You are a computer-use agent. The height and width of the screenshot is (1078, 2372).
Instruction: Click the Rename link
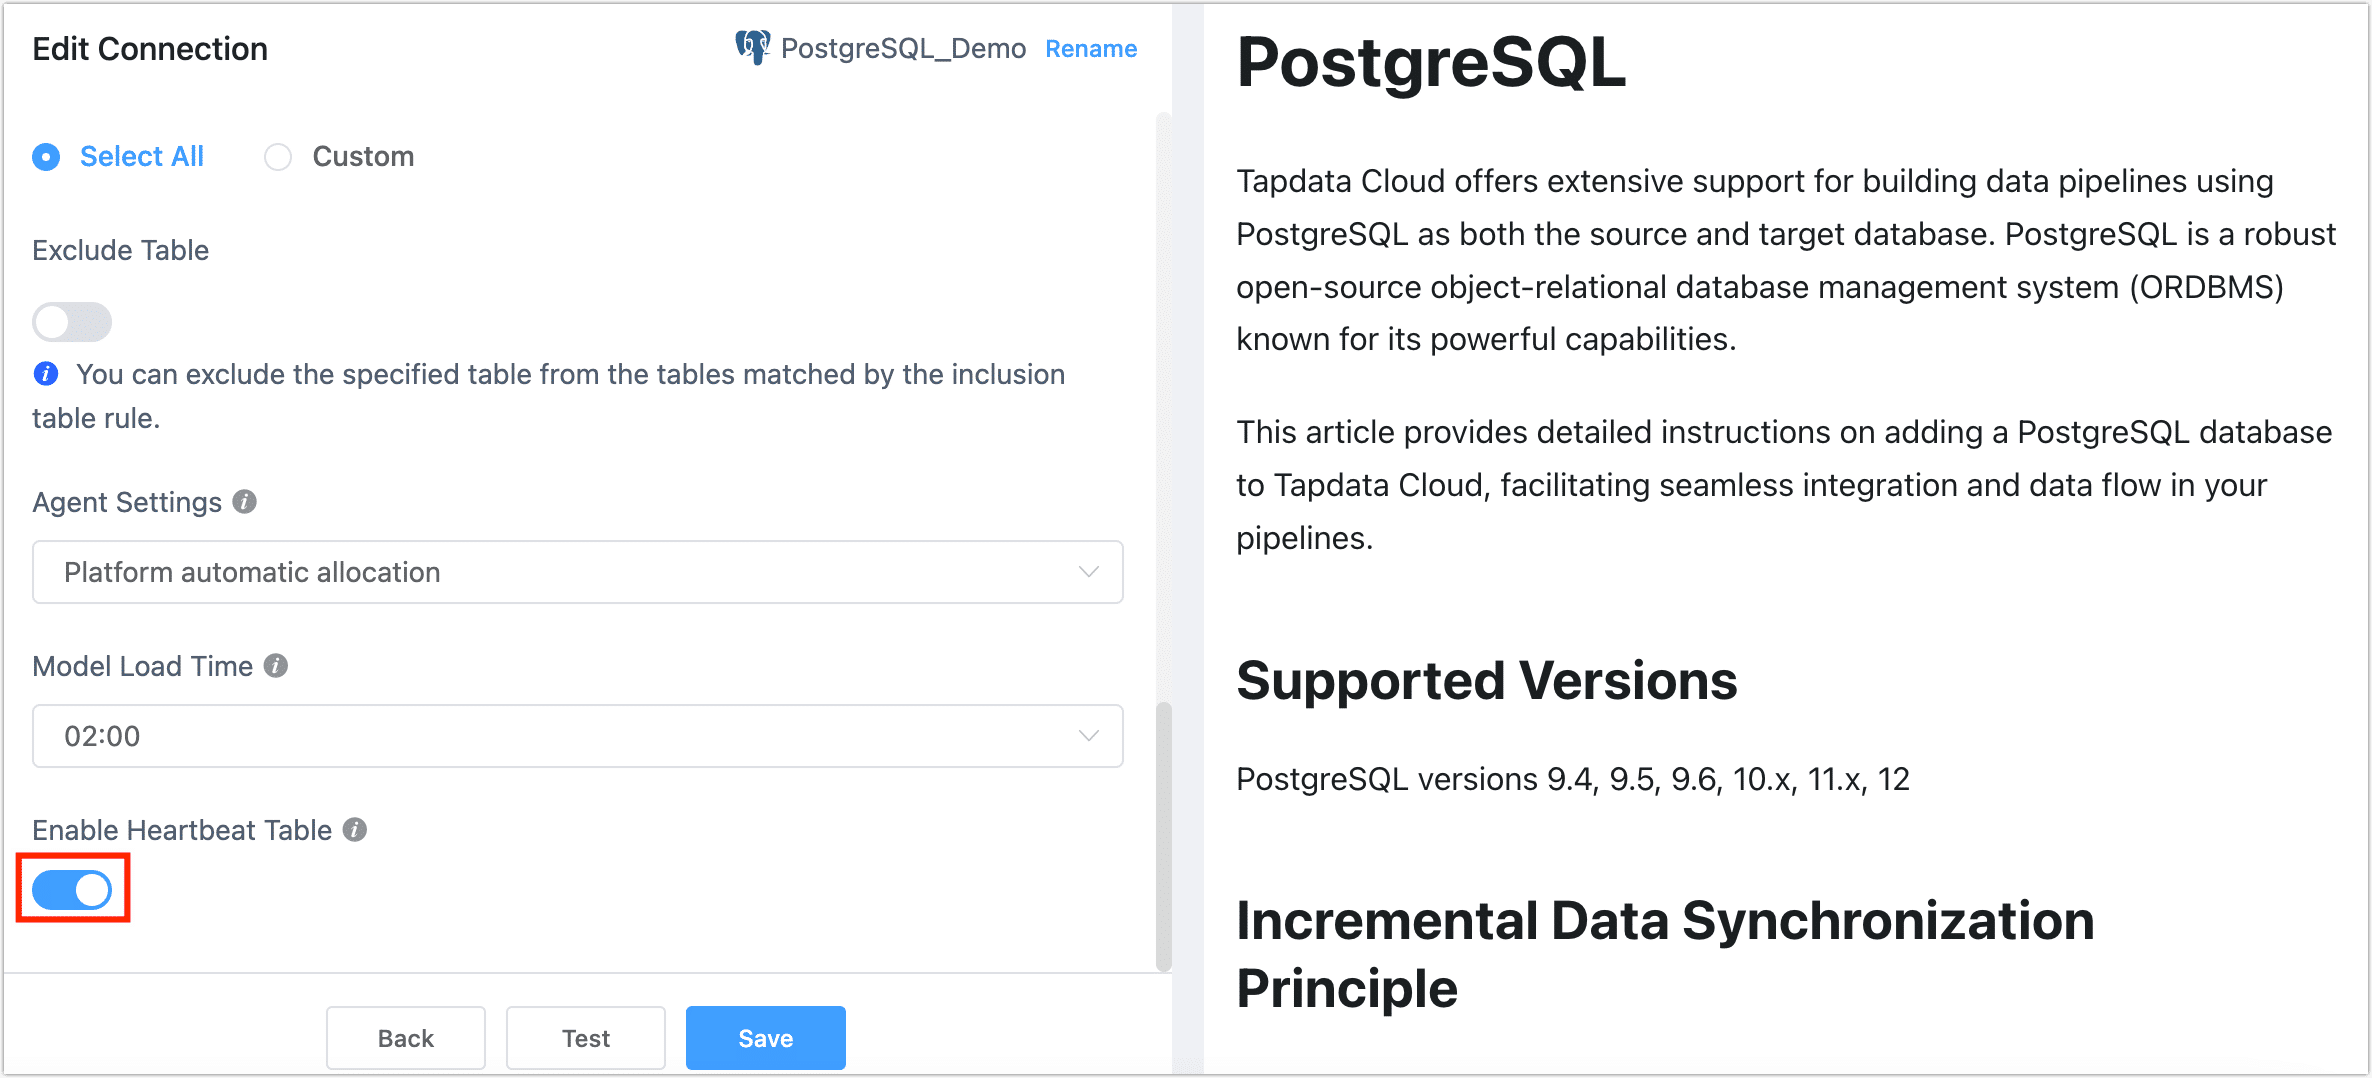click(x=1091, y=49)
